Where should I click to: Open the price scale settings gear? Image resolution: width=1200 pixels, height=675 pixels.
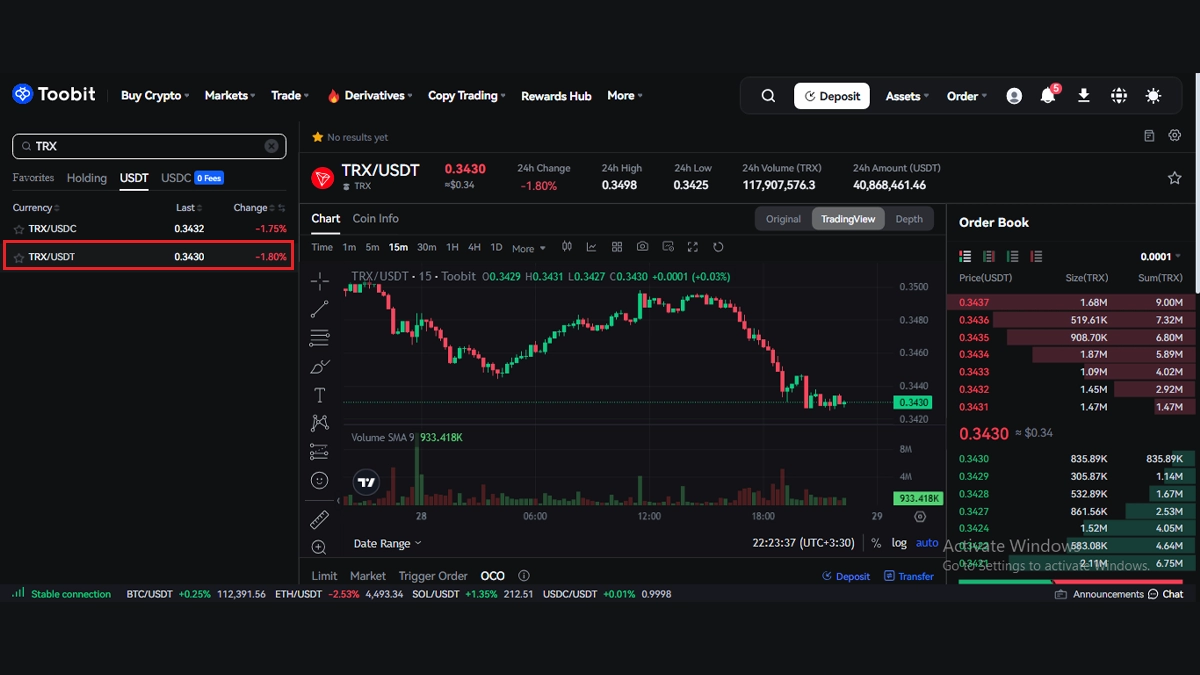click(920, 517)
